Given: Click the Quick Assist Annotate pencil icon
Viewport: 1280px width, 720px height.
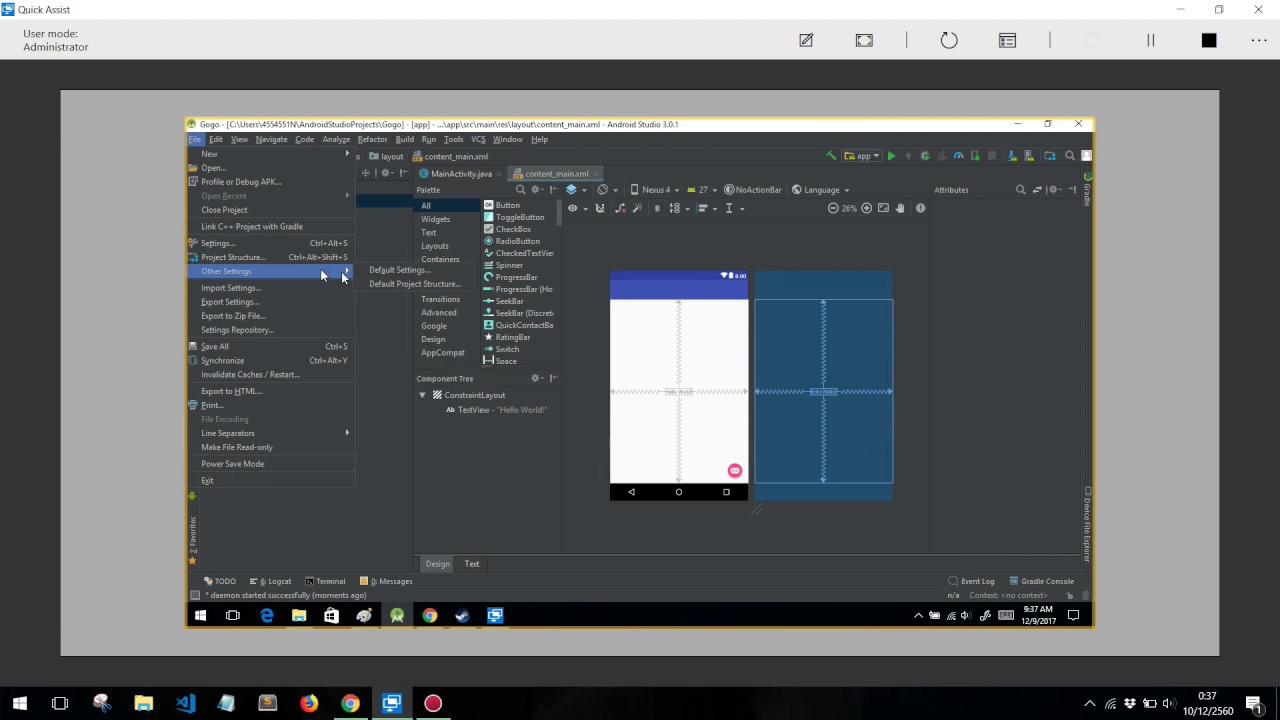Looking at the screenshot, I should tap(806, 40).
